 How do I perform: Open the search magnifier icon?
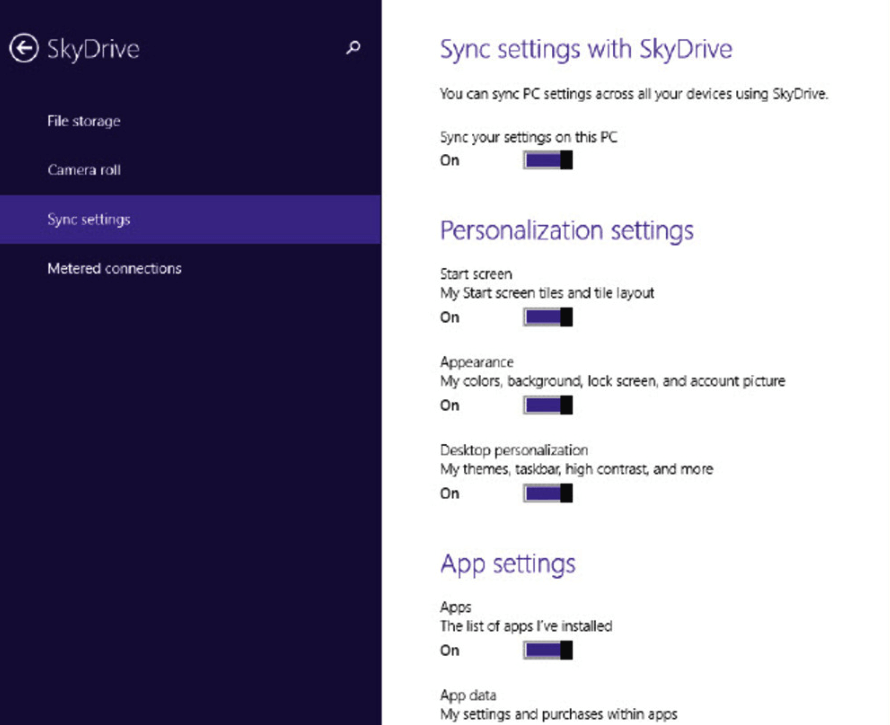pyautogui.click(x=353, y=48)
